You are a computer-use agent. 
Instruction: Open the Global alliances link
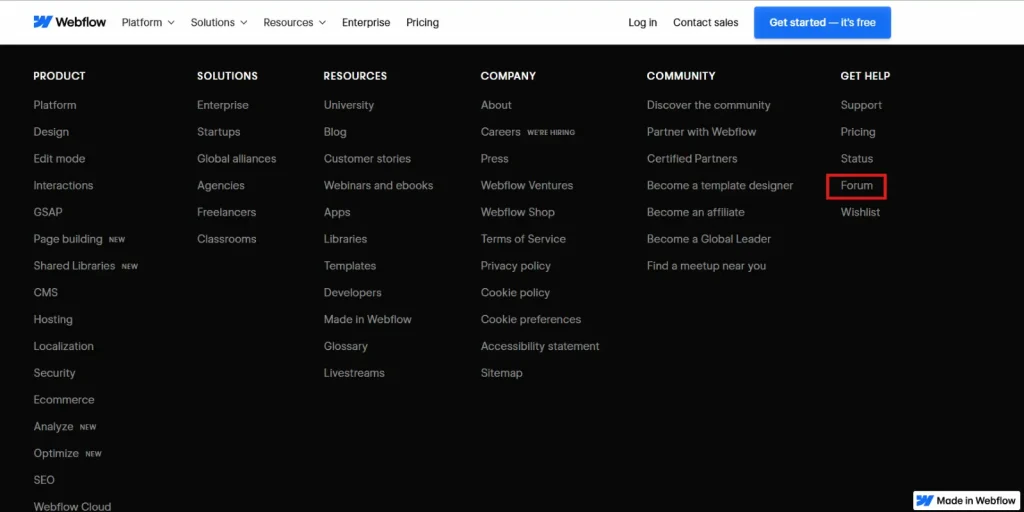point(236,159)
